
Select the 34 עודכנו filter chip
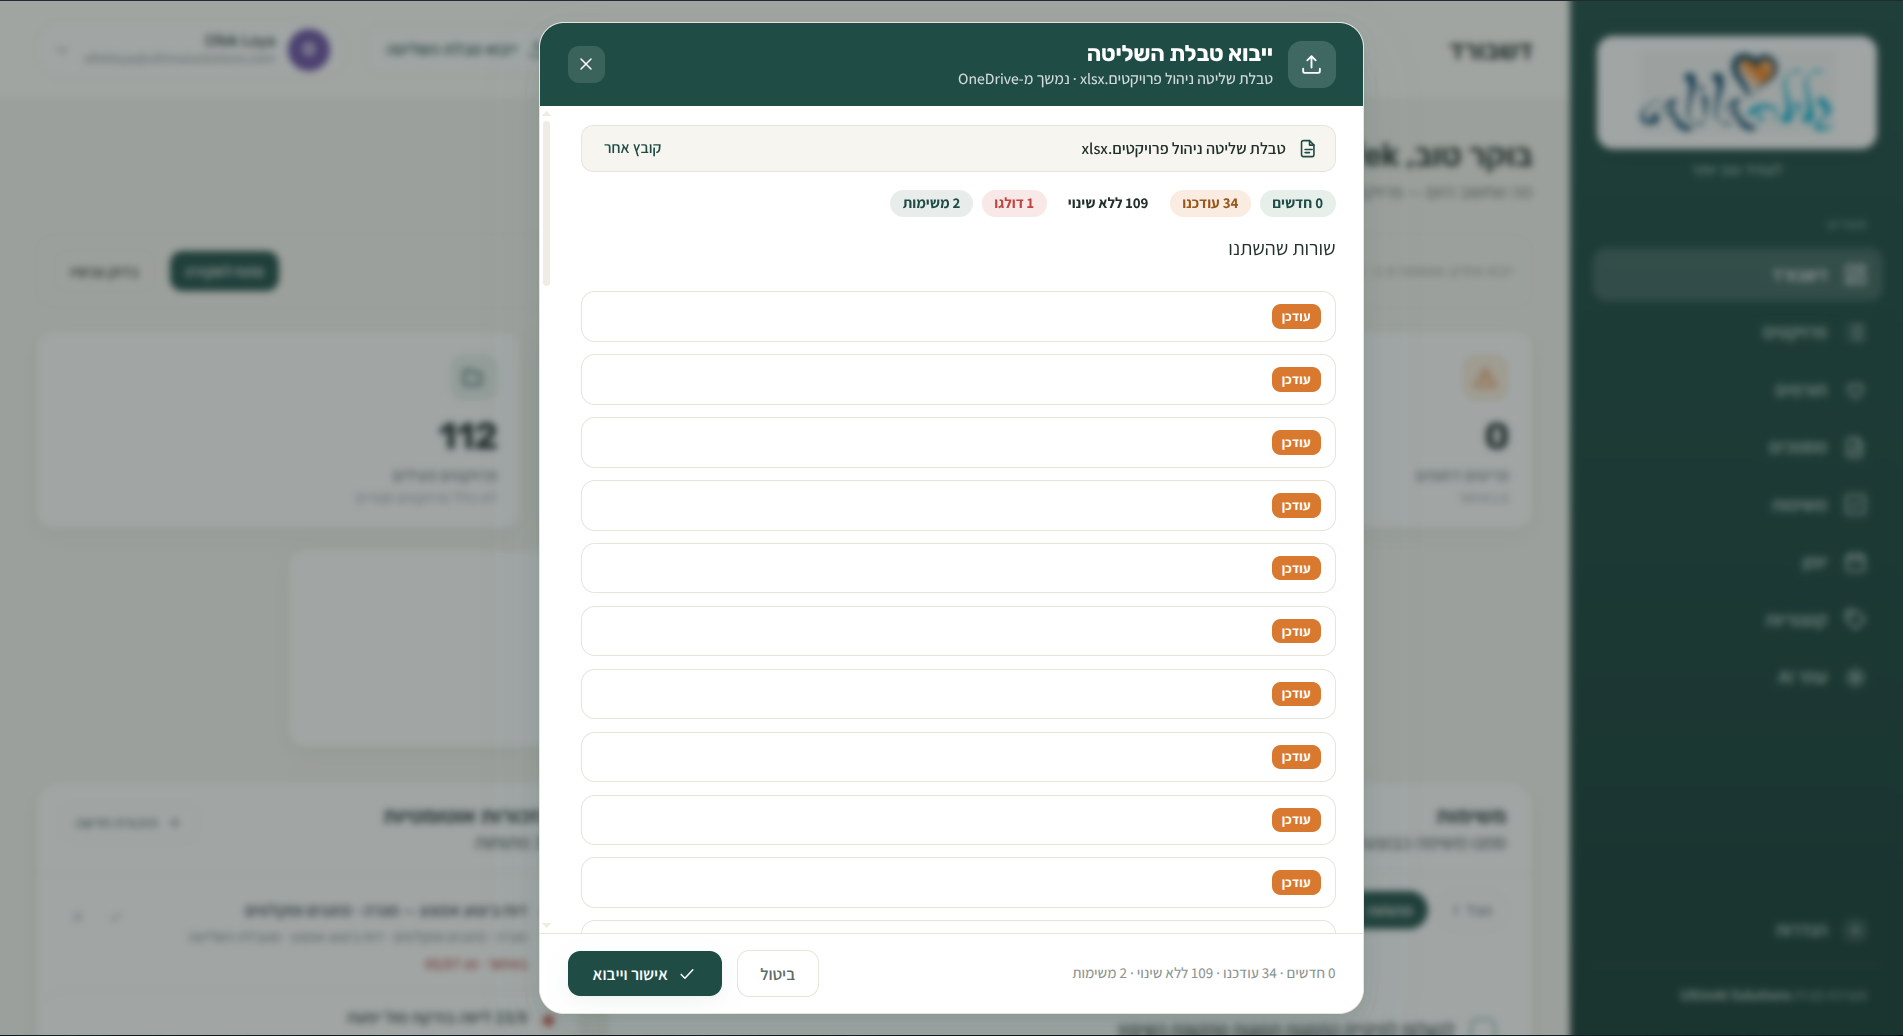click(1210, 203)
